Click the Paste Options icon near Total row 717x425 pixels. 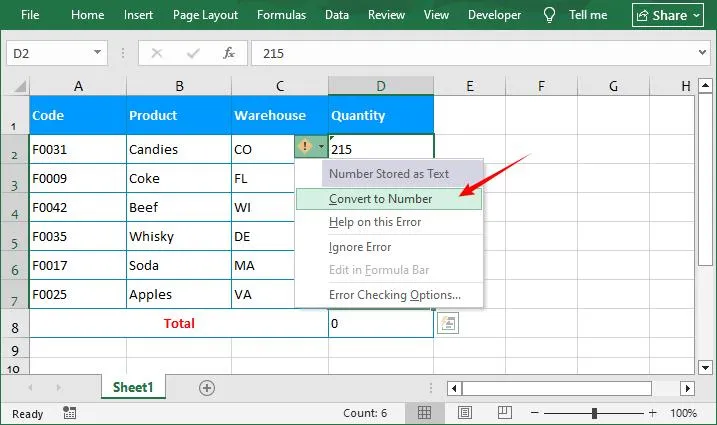(x=448, y=323)
